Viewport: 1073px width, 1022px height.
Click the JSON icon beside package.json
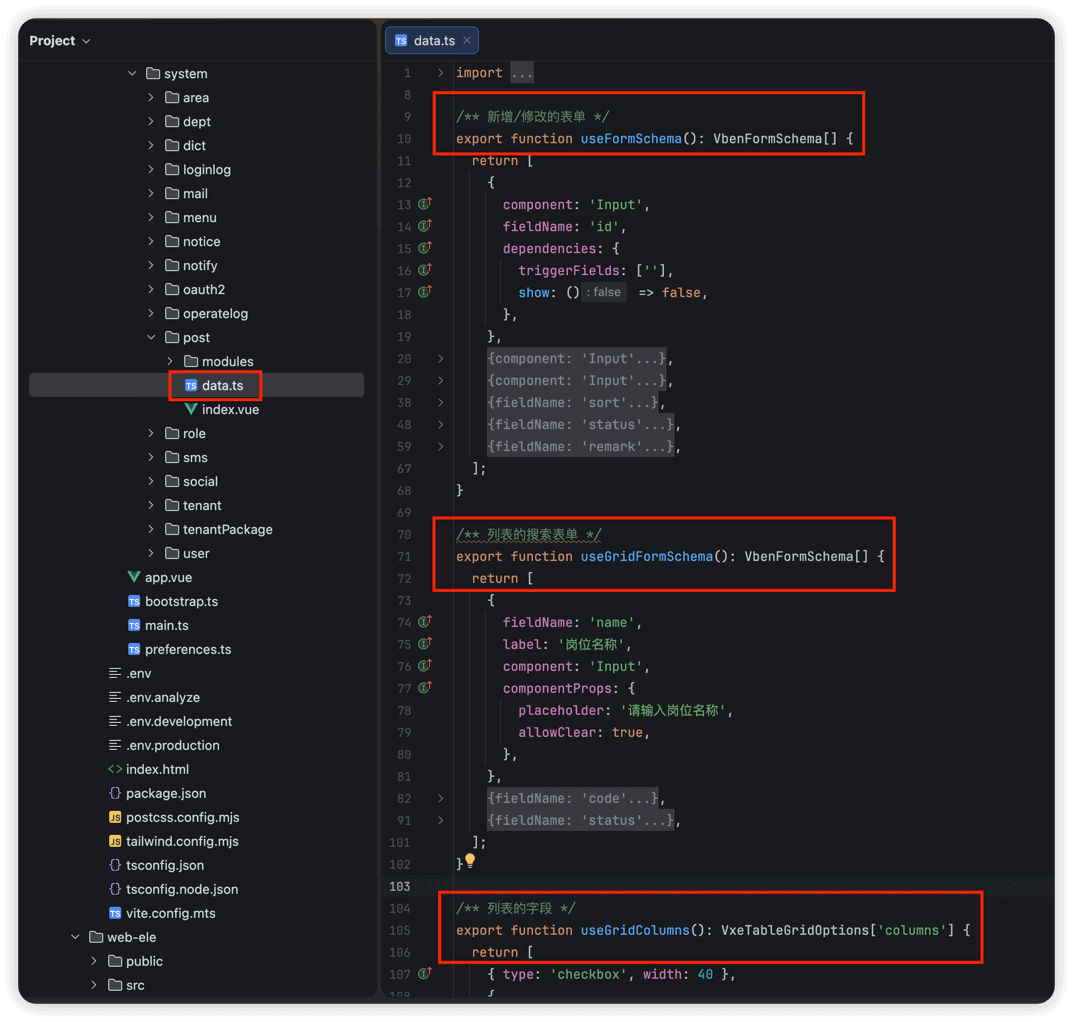click(115, 793)
